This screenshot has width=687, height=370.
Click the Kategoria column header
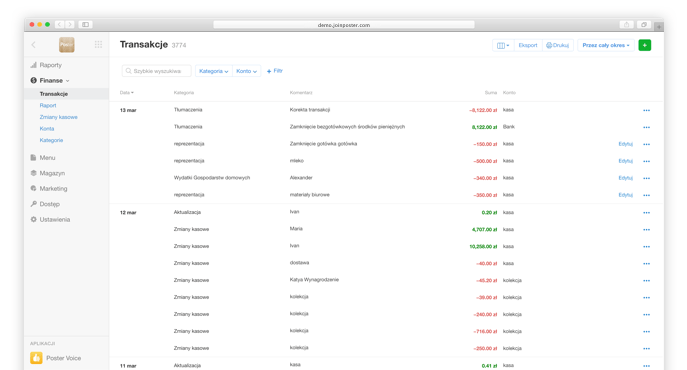click(184, 92)
